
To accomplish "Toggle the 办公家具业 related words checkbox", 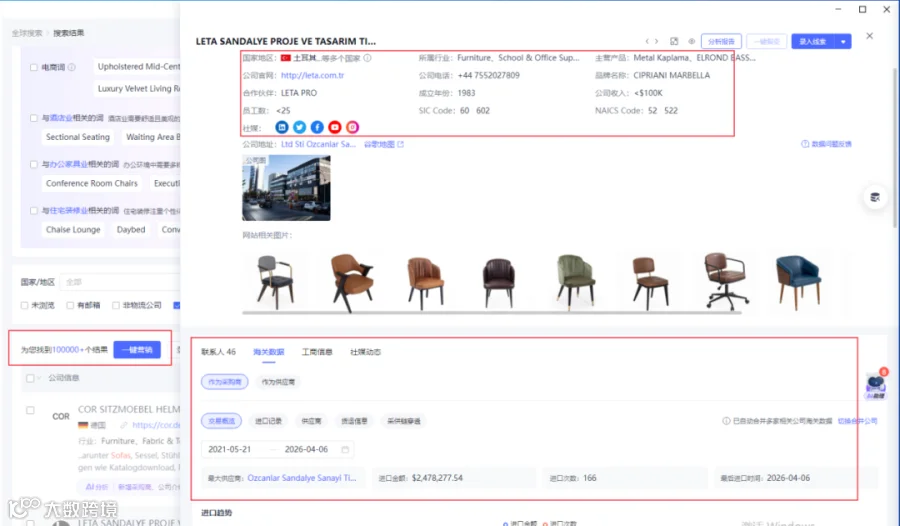I will click(x=34, y=164).
